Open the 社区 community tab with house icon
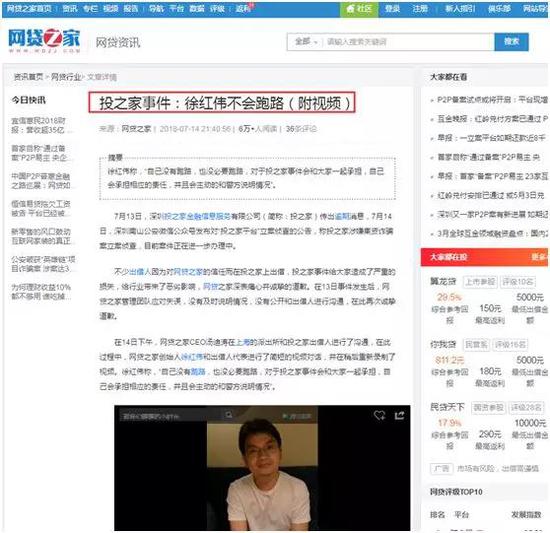The image size is (550, 533). 359,8
